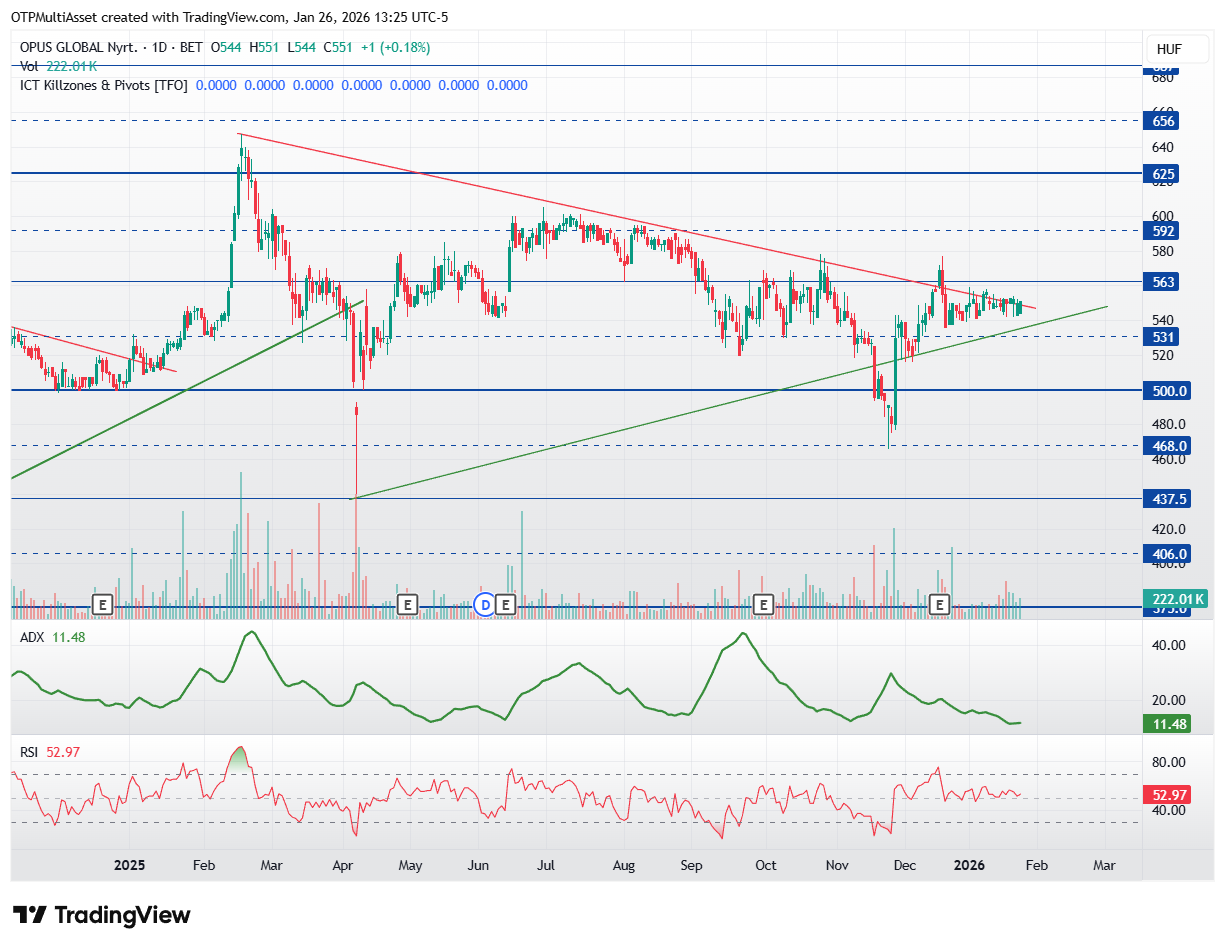Click the earnings E marker near October
1225x949 pixels.
(x=764, y=604)
